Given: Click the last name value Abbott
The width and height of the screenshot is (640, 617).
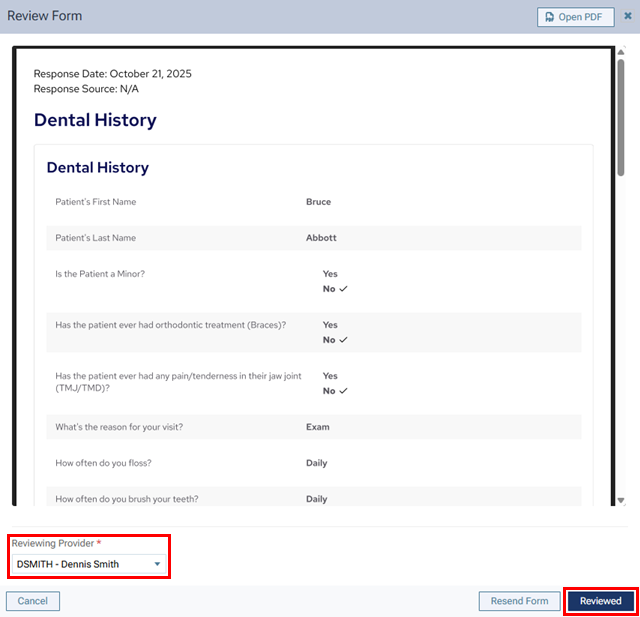Looking at the screenshot, I should [321, 238].
